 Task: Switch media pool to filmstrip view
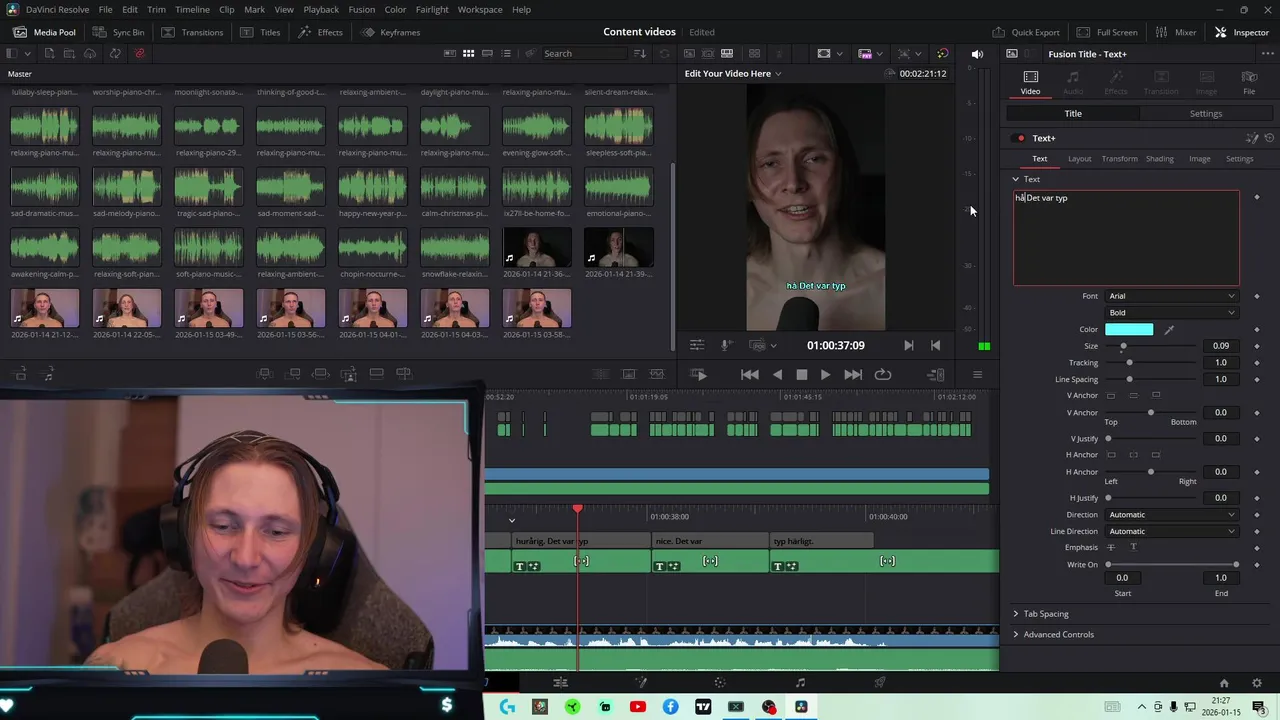click(x=487, y=53)
